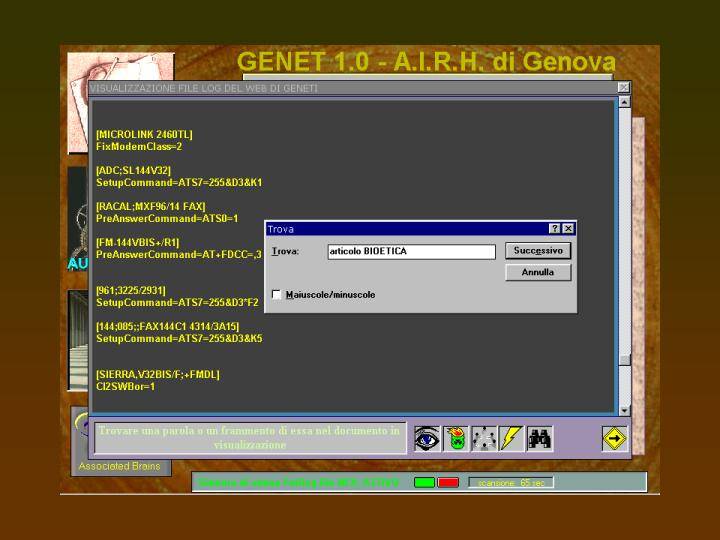Click the yellow lightning bolt icon
This screenshot has width=720, height=540.
click(x=511, y=438)
